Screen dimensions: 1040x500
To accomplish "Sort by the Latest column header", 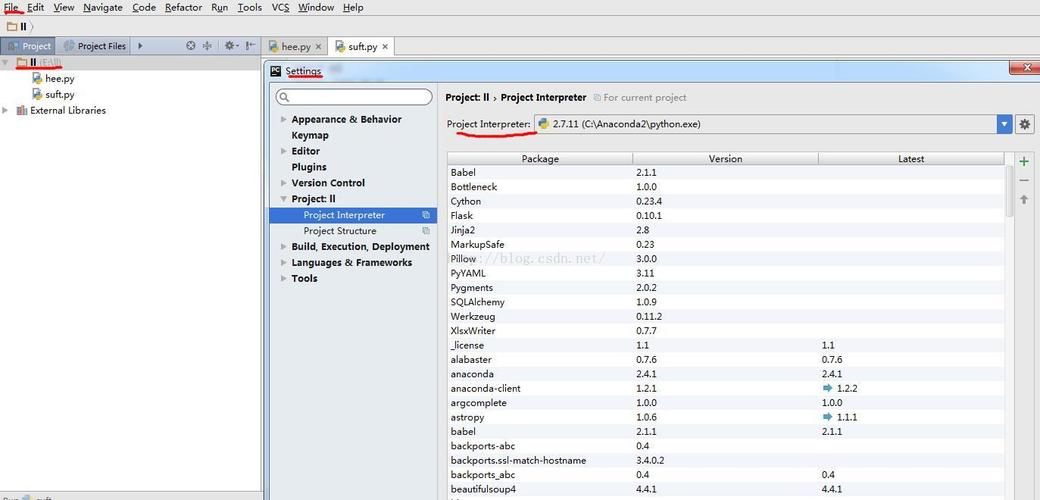I will (x=911, y=158).
